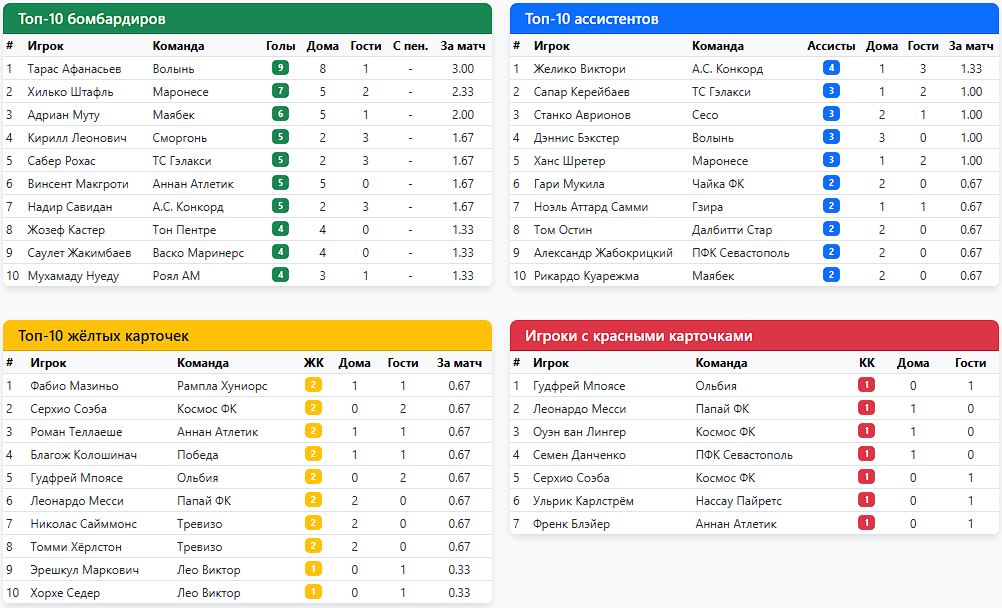Click the yellow card badge for Фабио Мазиньо
This screenshot has height=608, width=1002.
click(313, 386)
